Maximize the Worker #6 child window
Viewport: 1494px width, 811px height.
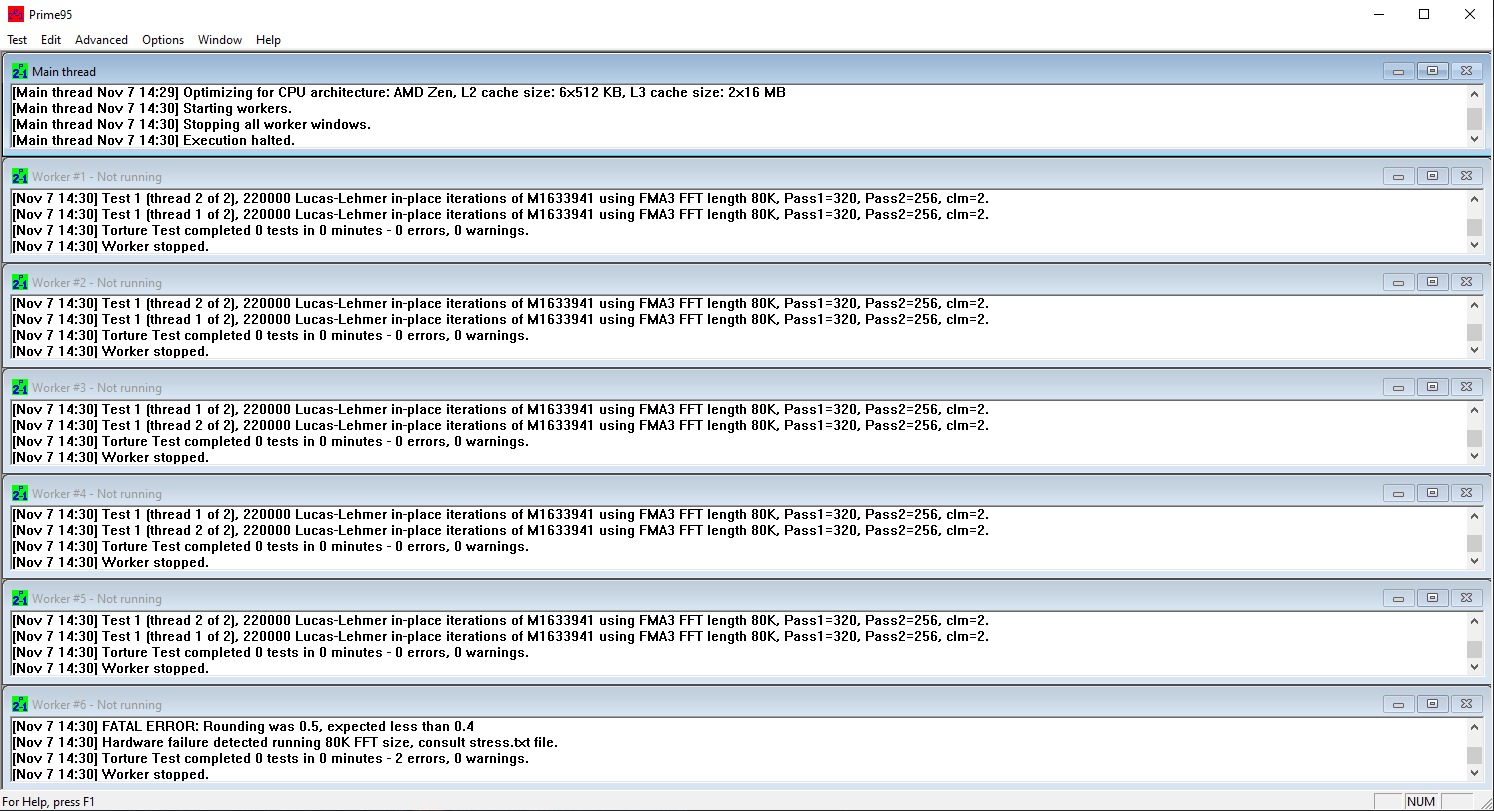pyautogui.click(x=1432, y=704)
